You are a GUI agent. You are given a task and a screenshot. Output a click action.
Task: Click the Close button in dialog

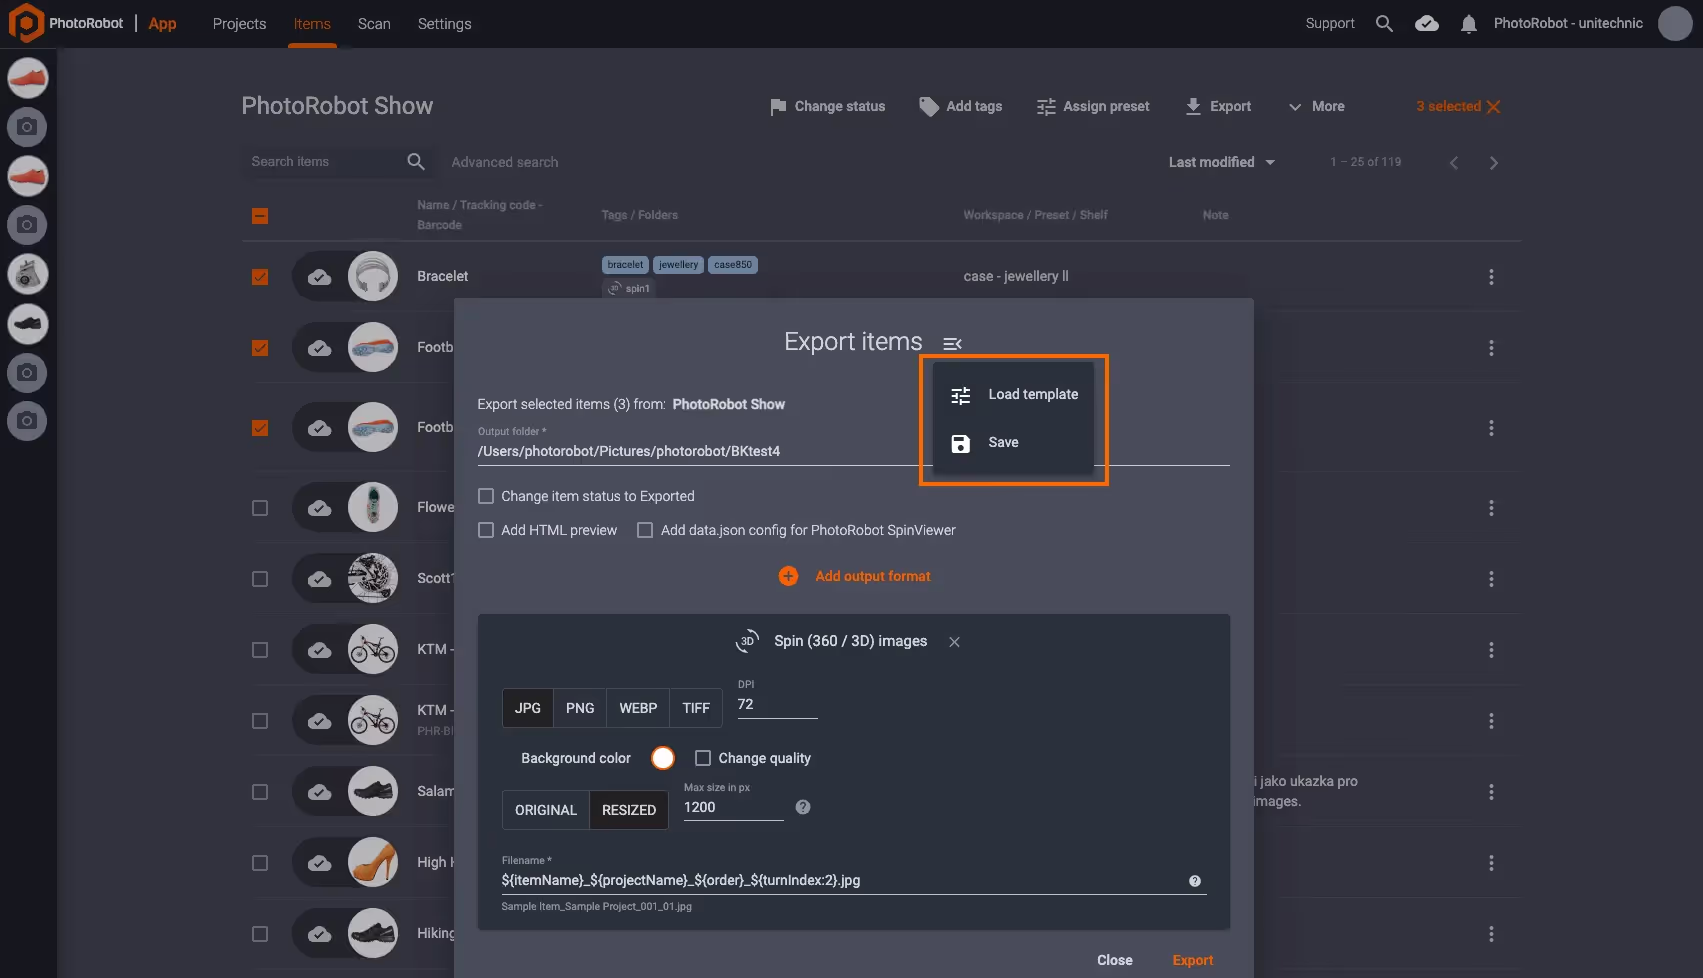click(1115, 960)
